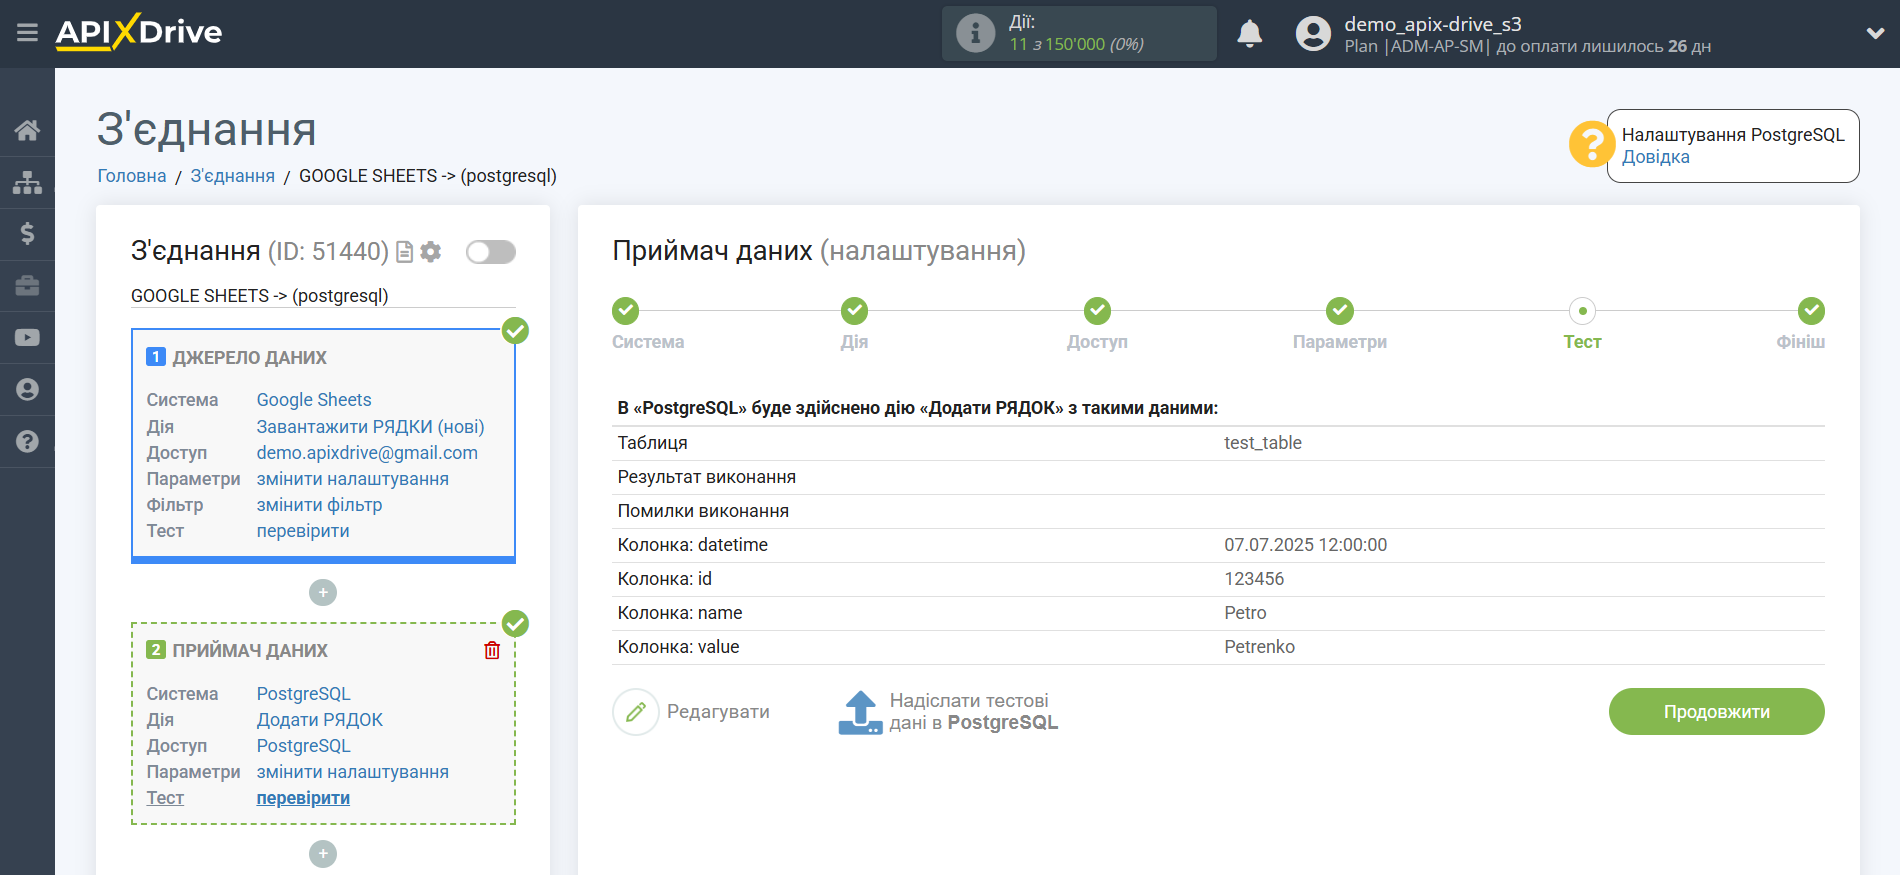Click source перевірити test link

pos(303,531)
